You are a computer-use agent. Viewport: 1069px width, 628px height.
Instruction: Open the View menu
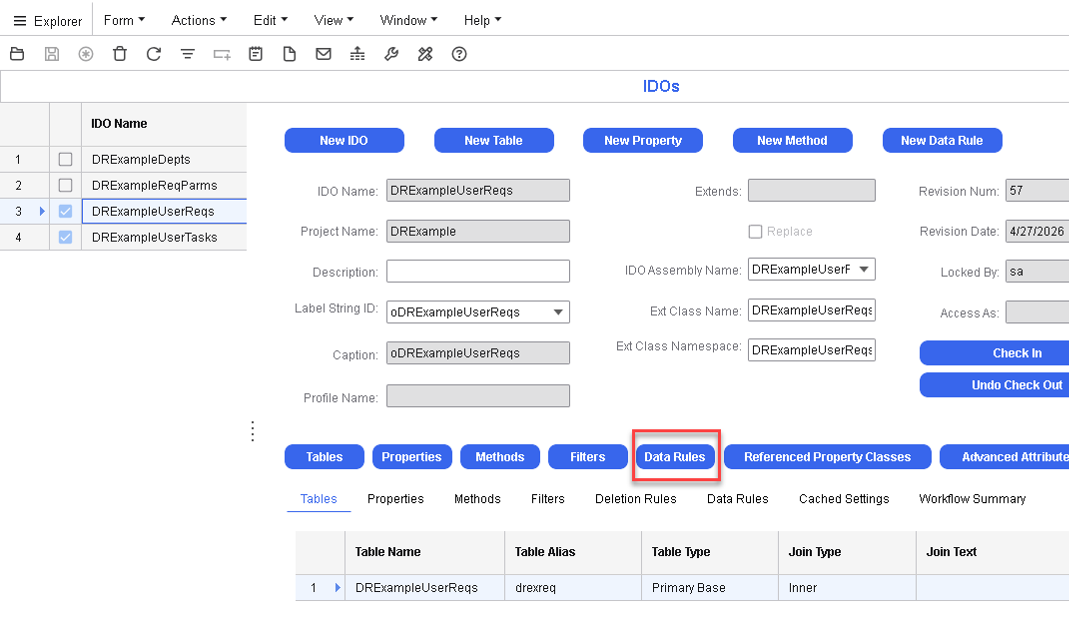[333, 20]
